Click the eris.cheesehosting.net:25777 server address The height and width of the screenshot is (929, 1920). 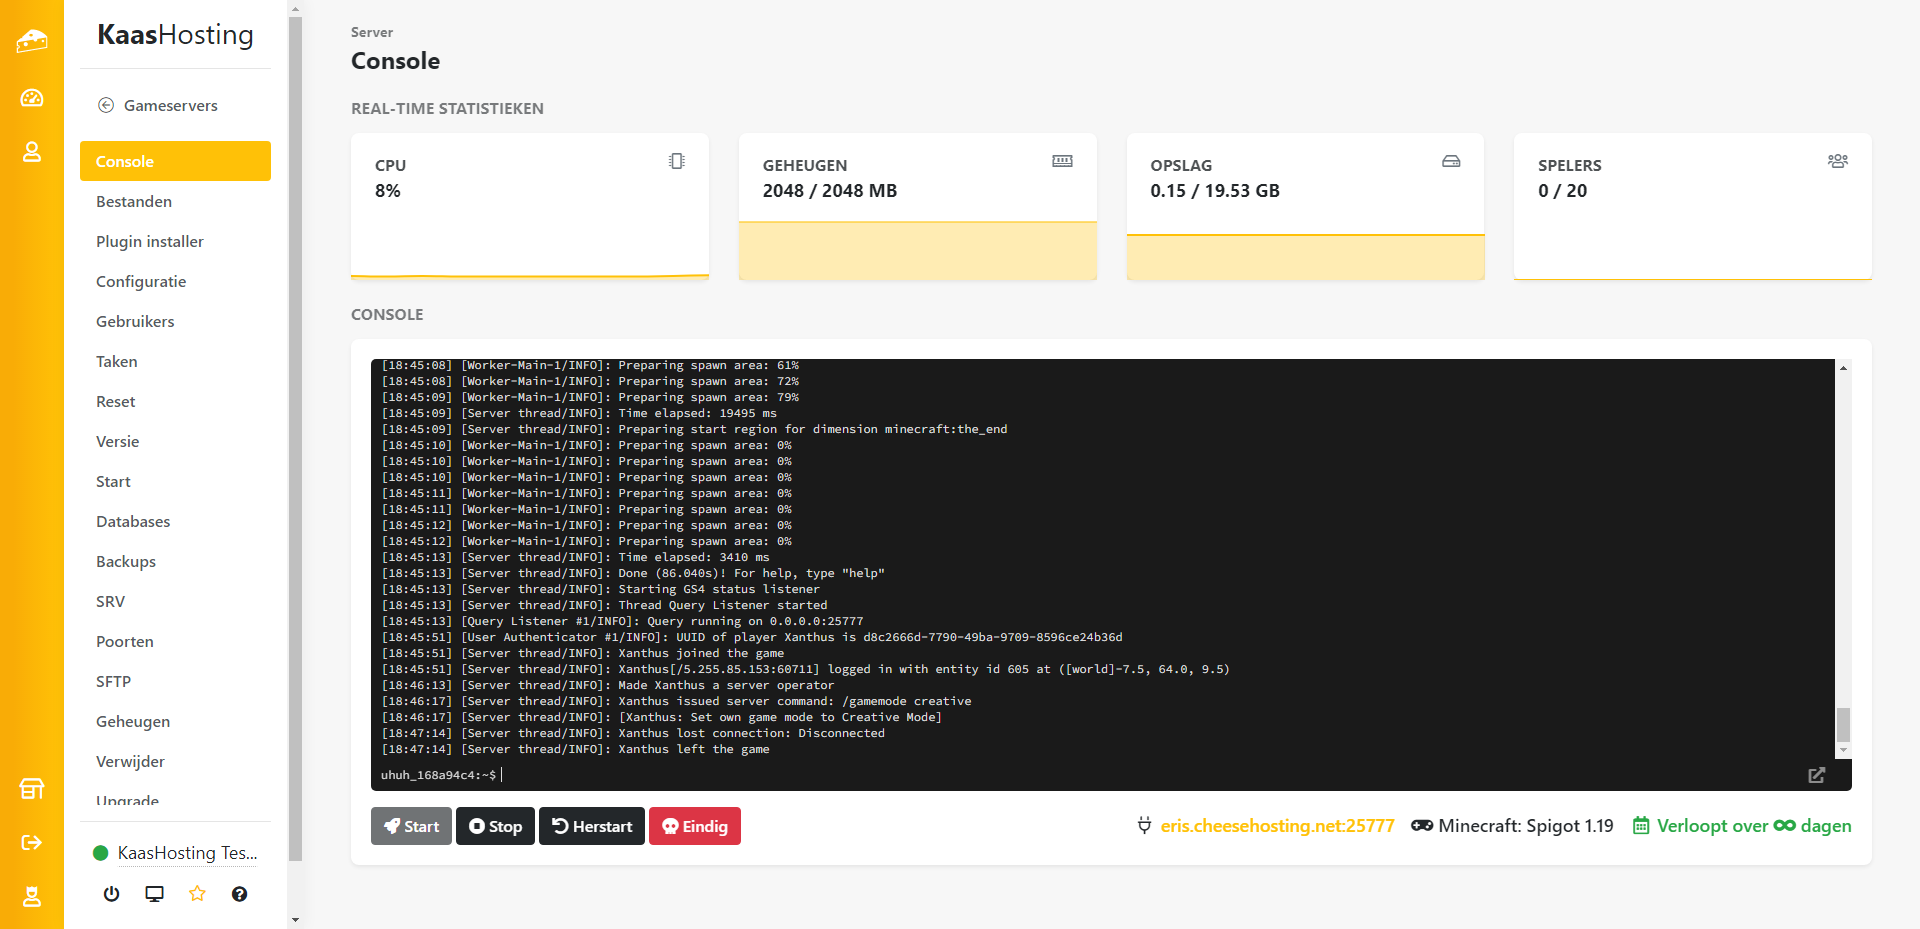click(1276, 826)
